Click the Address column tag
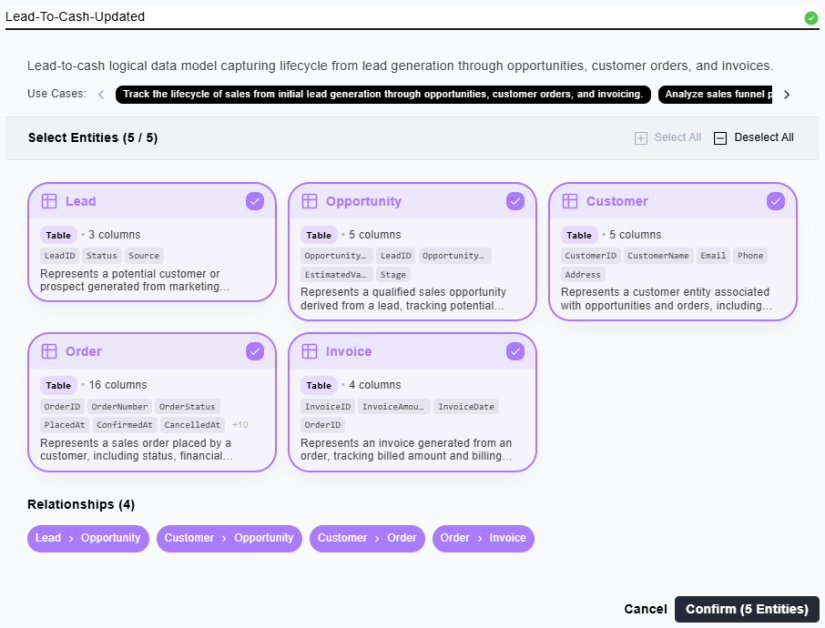 [x=582, y=275]
